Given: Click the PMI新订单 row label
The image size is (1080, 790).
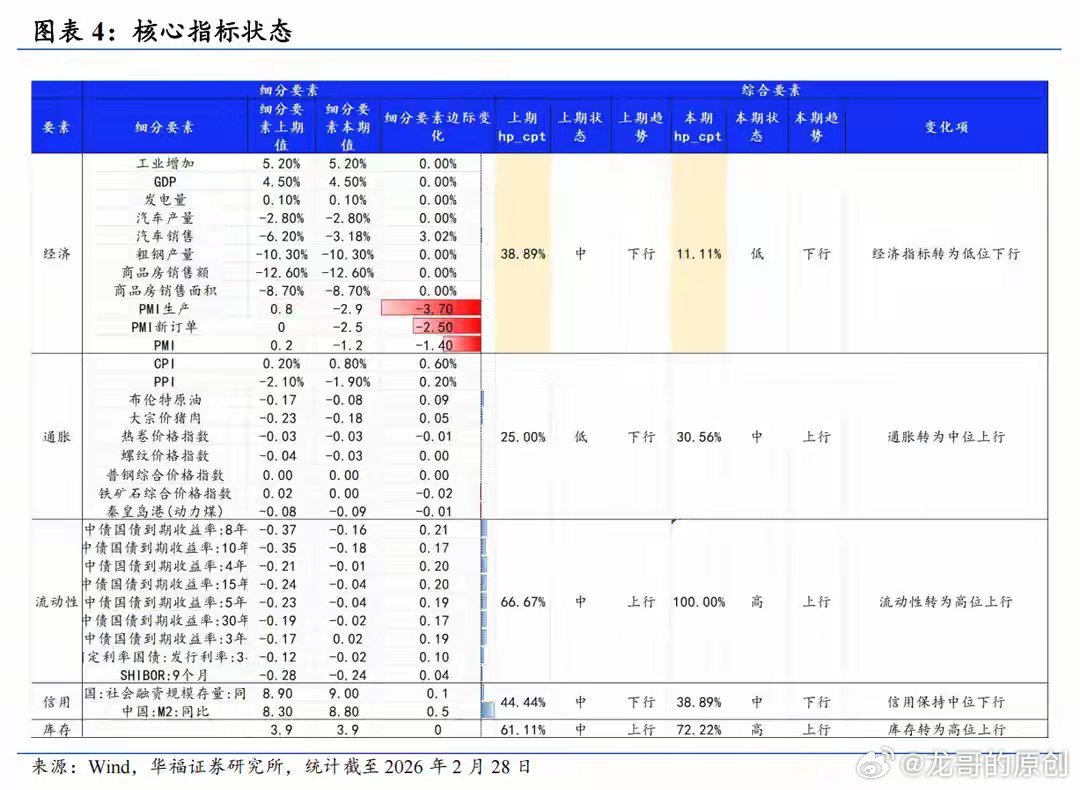Looking at the screenshot, I should pyautogui.click(x=164, y=327).
